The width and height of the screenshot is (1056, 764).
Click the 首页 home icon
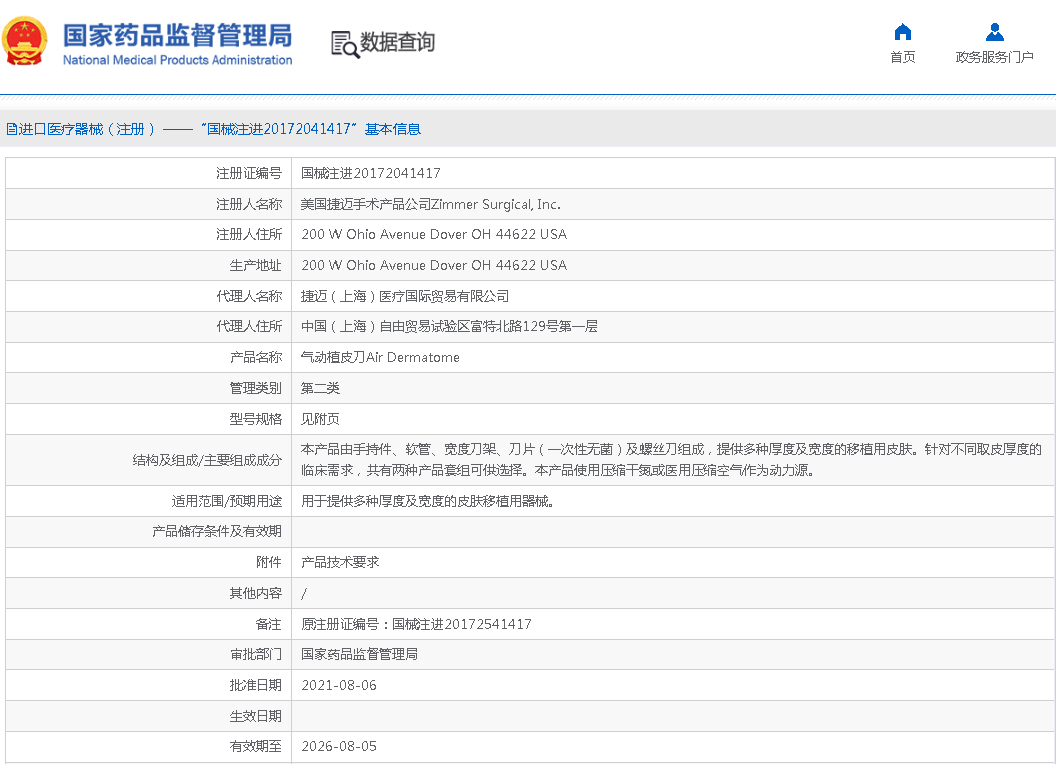tap(902, 32)
